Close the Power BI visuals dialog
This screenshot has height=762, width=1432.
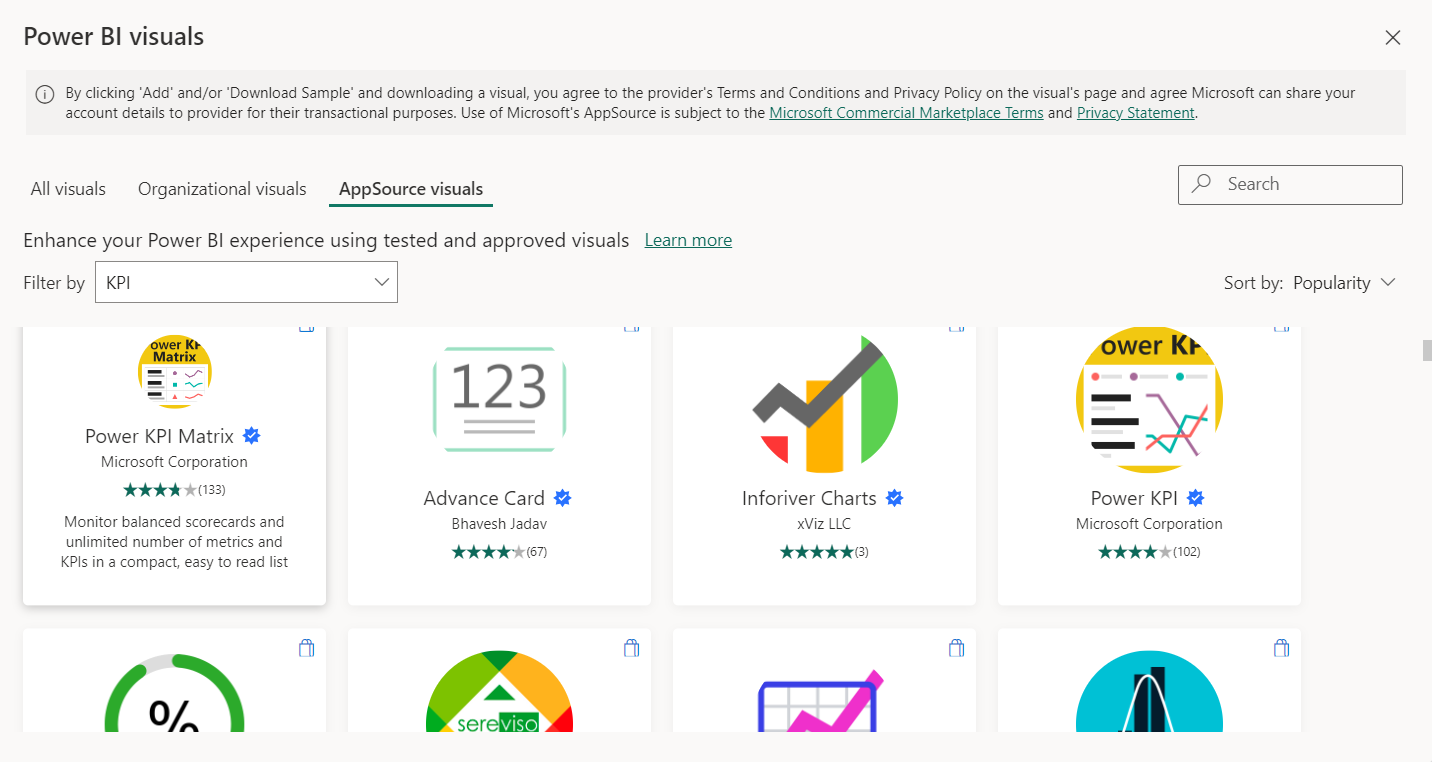point(1392,38)
